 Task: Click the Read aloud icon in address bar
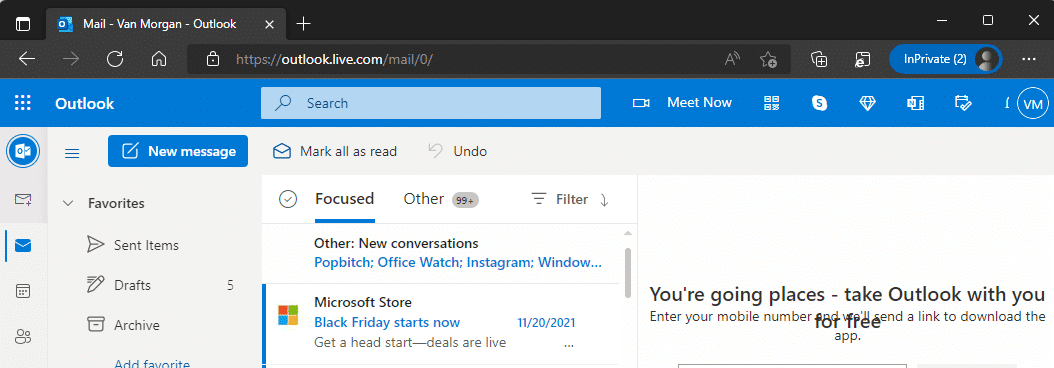(732, 59)
